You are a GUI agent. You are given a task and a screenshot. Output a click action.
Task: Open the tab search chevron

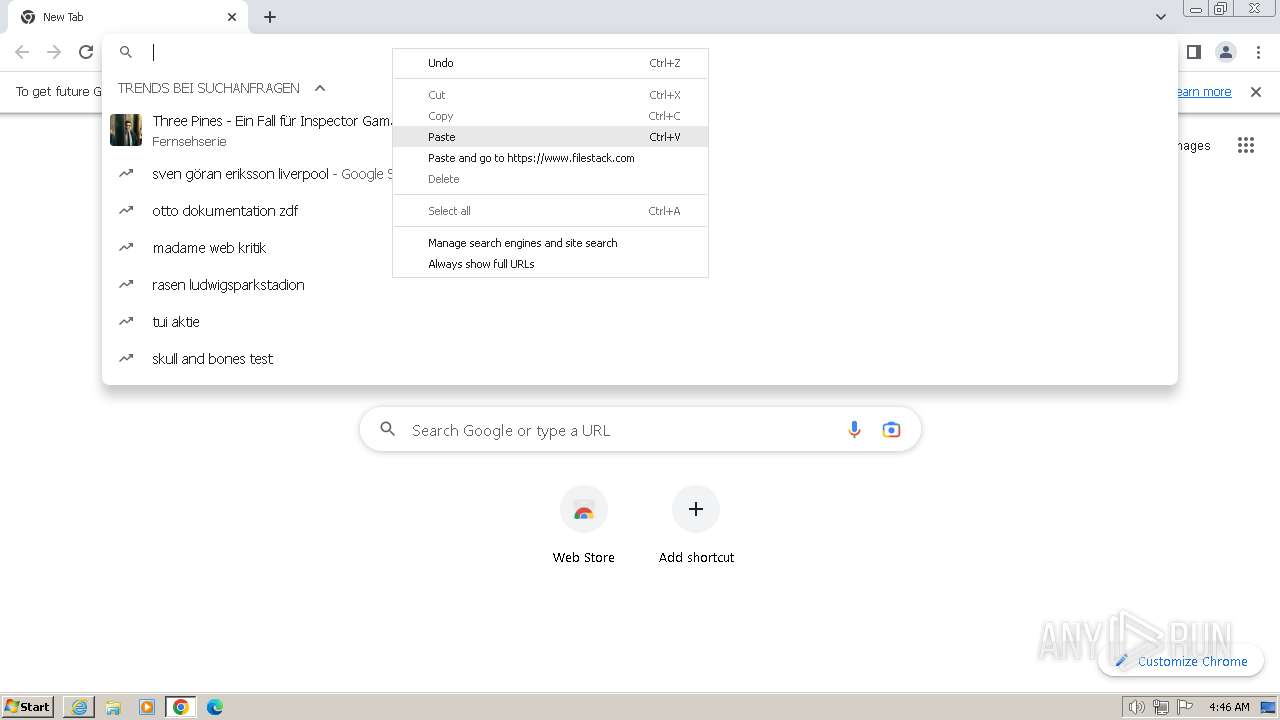click(1160, 17)
